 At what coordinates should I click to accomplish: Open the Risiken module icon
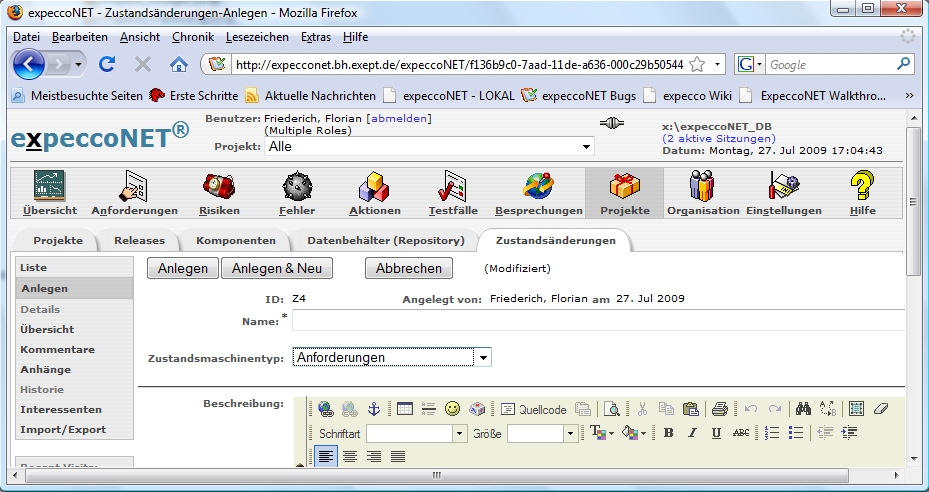(x=218, y=187)
